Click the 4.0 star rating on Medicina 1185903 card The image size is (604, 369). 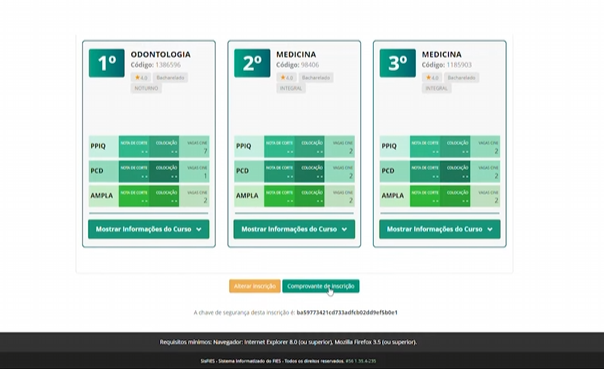(x=432, y=77)
